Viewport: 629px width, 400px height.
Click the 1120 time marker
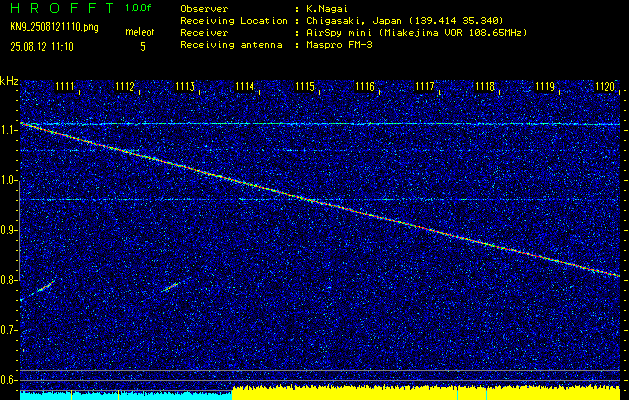605,86
